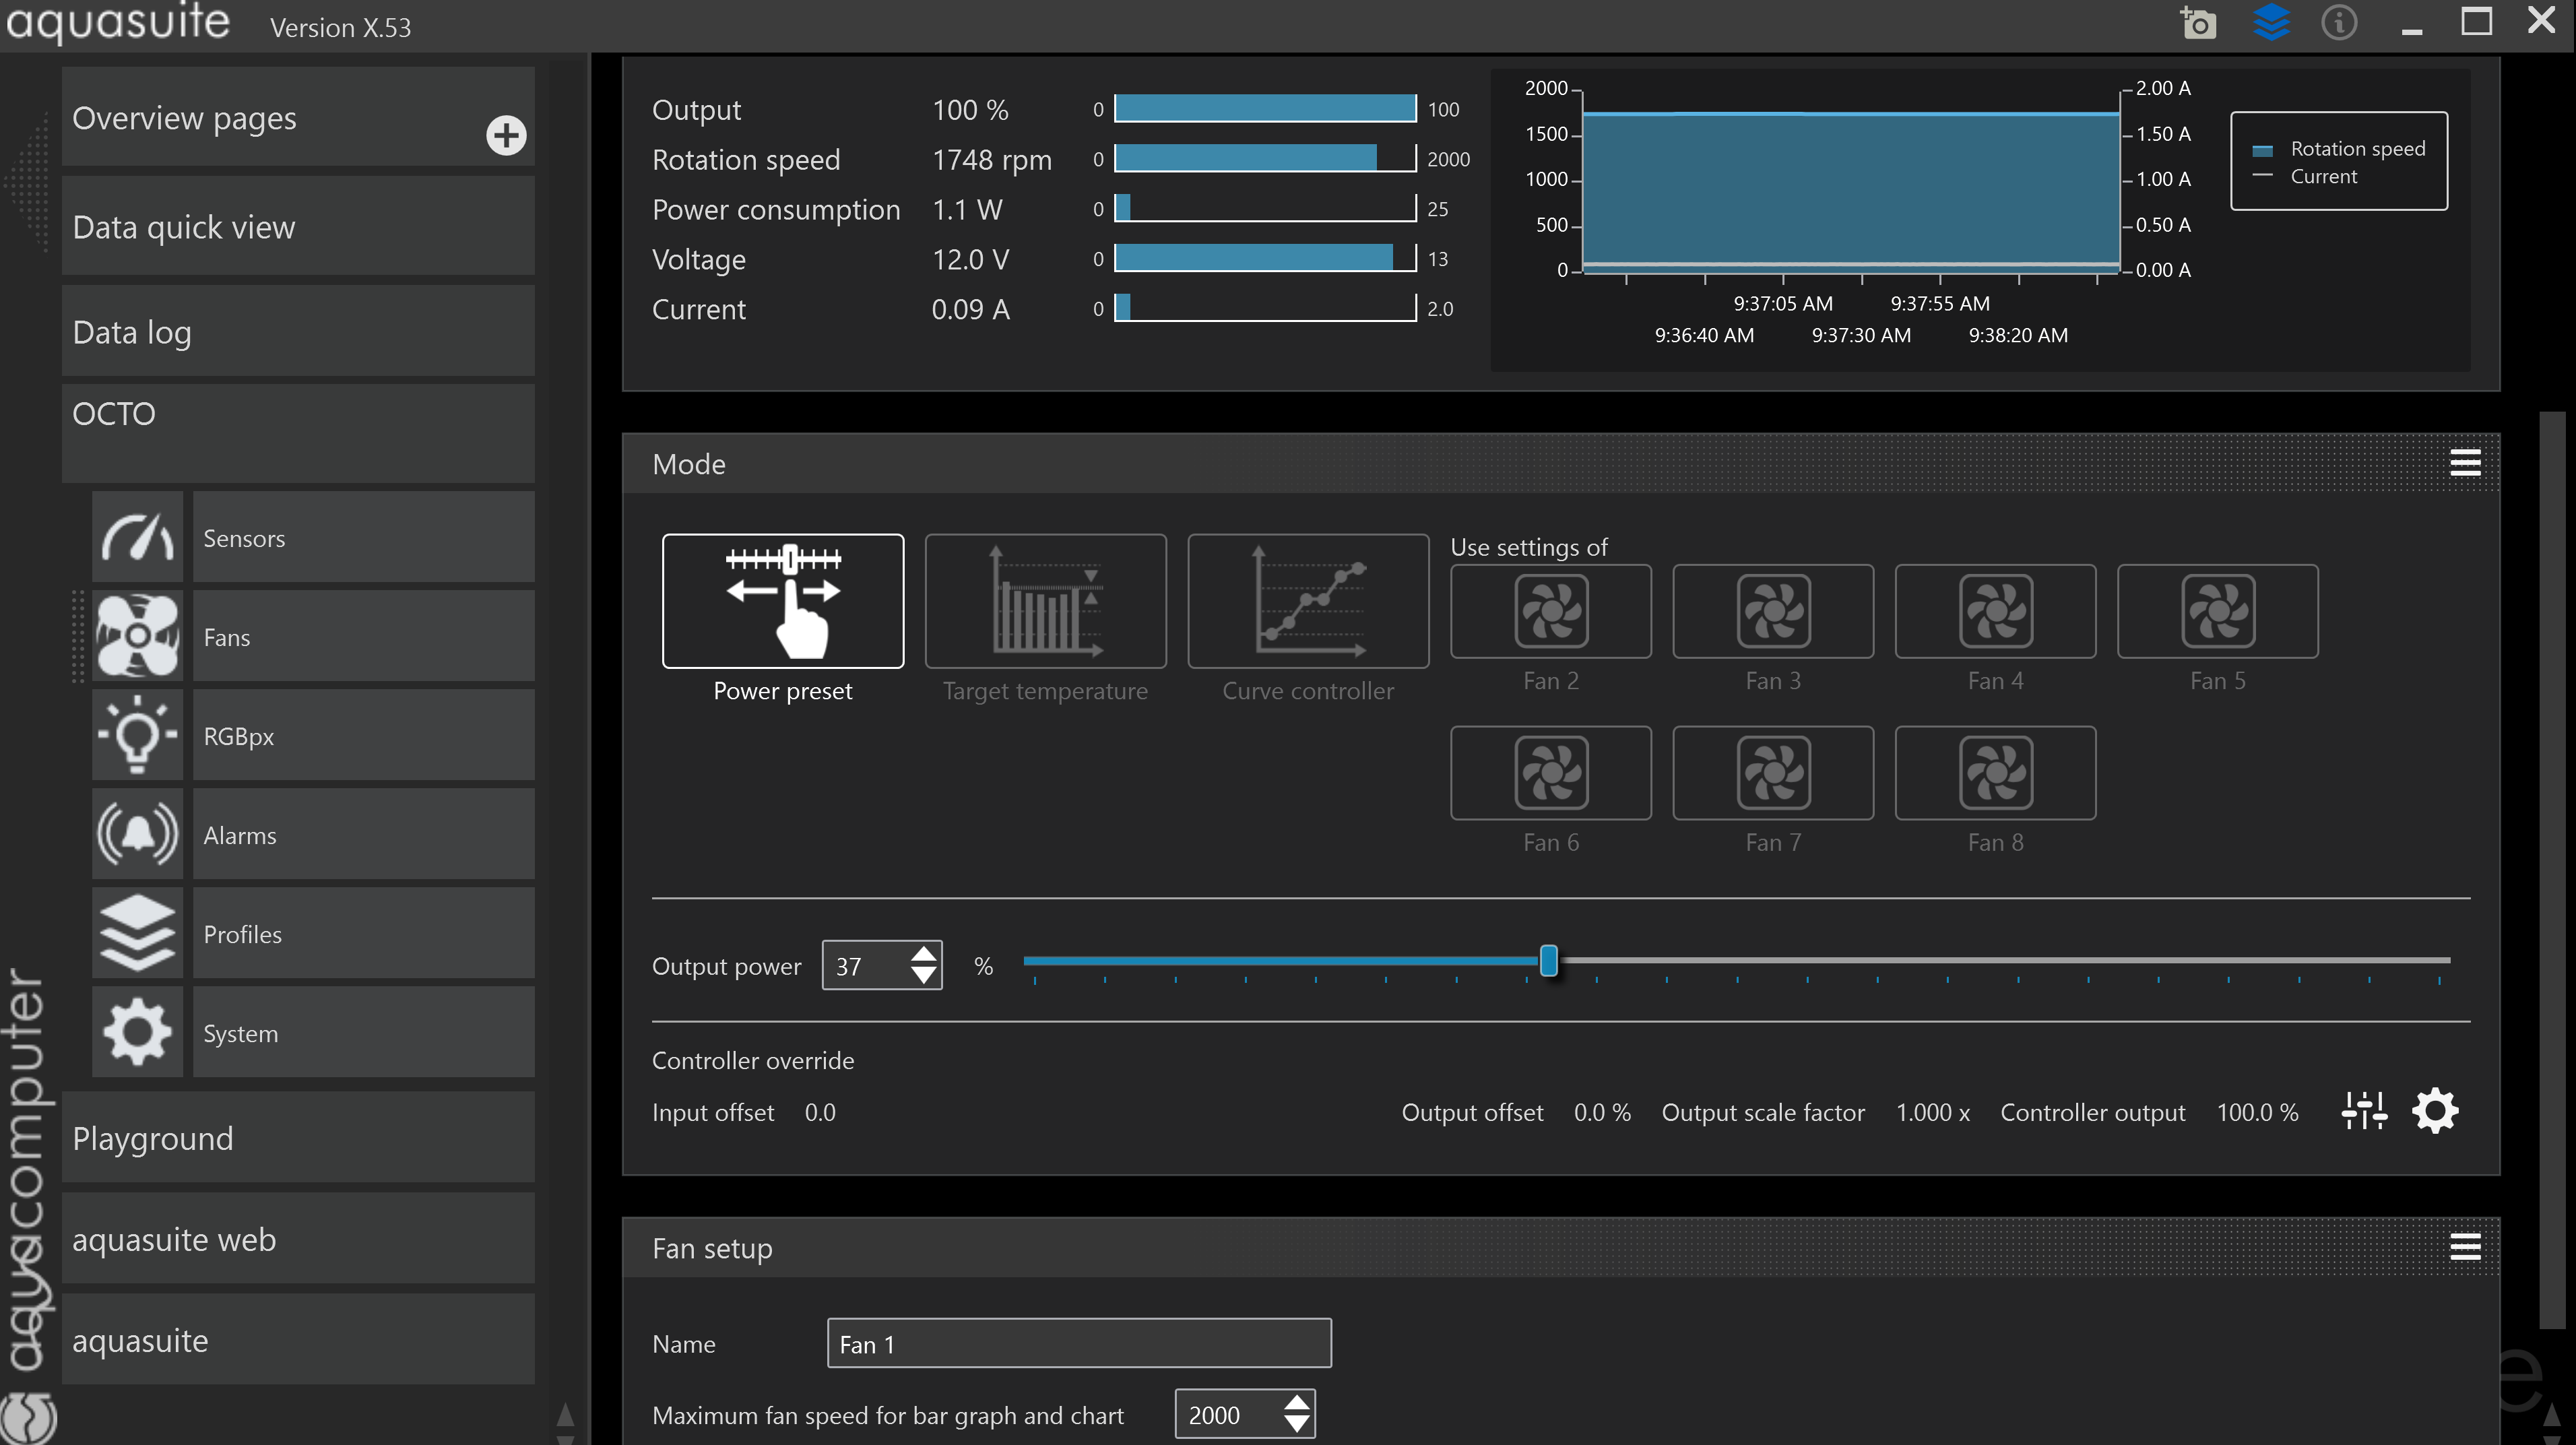Open the Mode panel hamburger menu
2576x1445 pixels.
2465,463
